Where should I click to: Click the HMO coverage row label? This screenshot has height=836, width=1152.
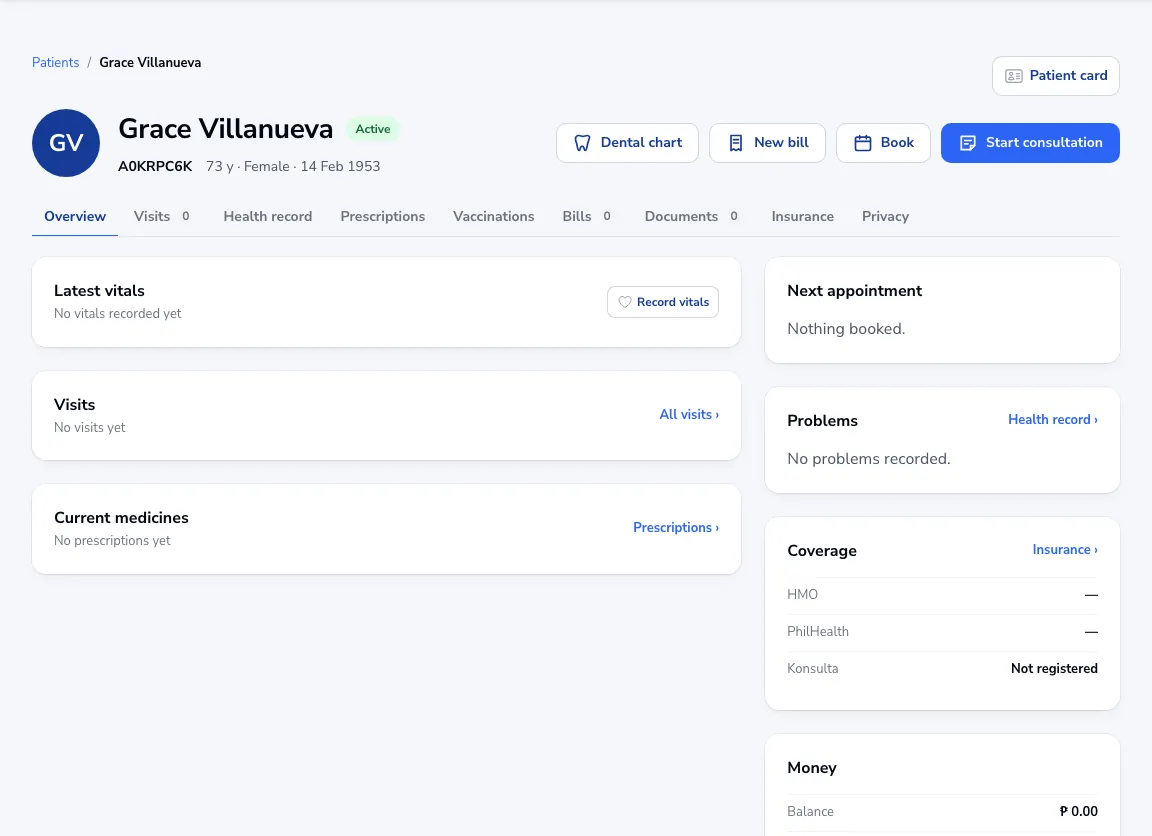click(802, 594)
